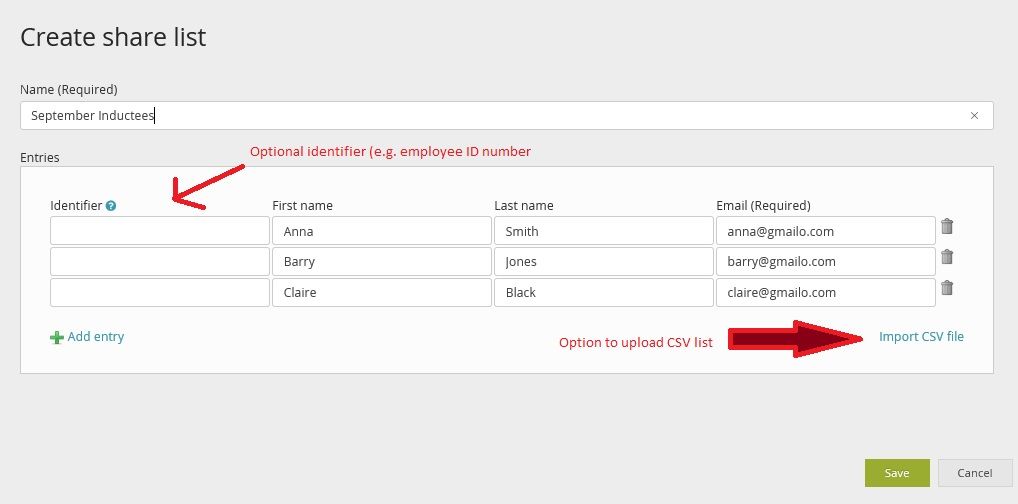Delete the Claire Black entry row

click(947, 288)
